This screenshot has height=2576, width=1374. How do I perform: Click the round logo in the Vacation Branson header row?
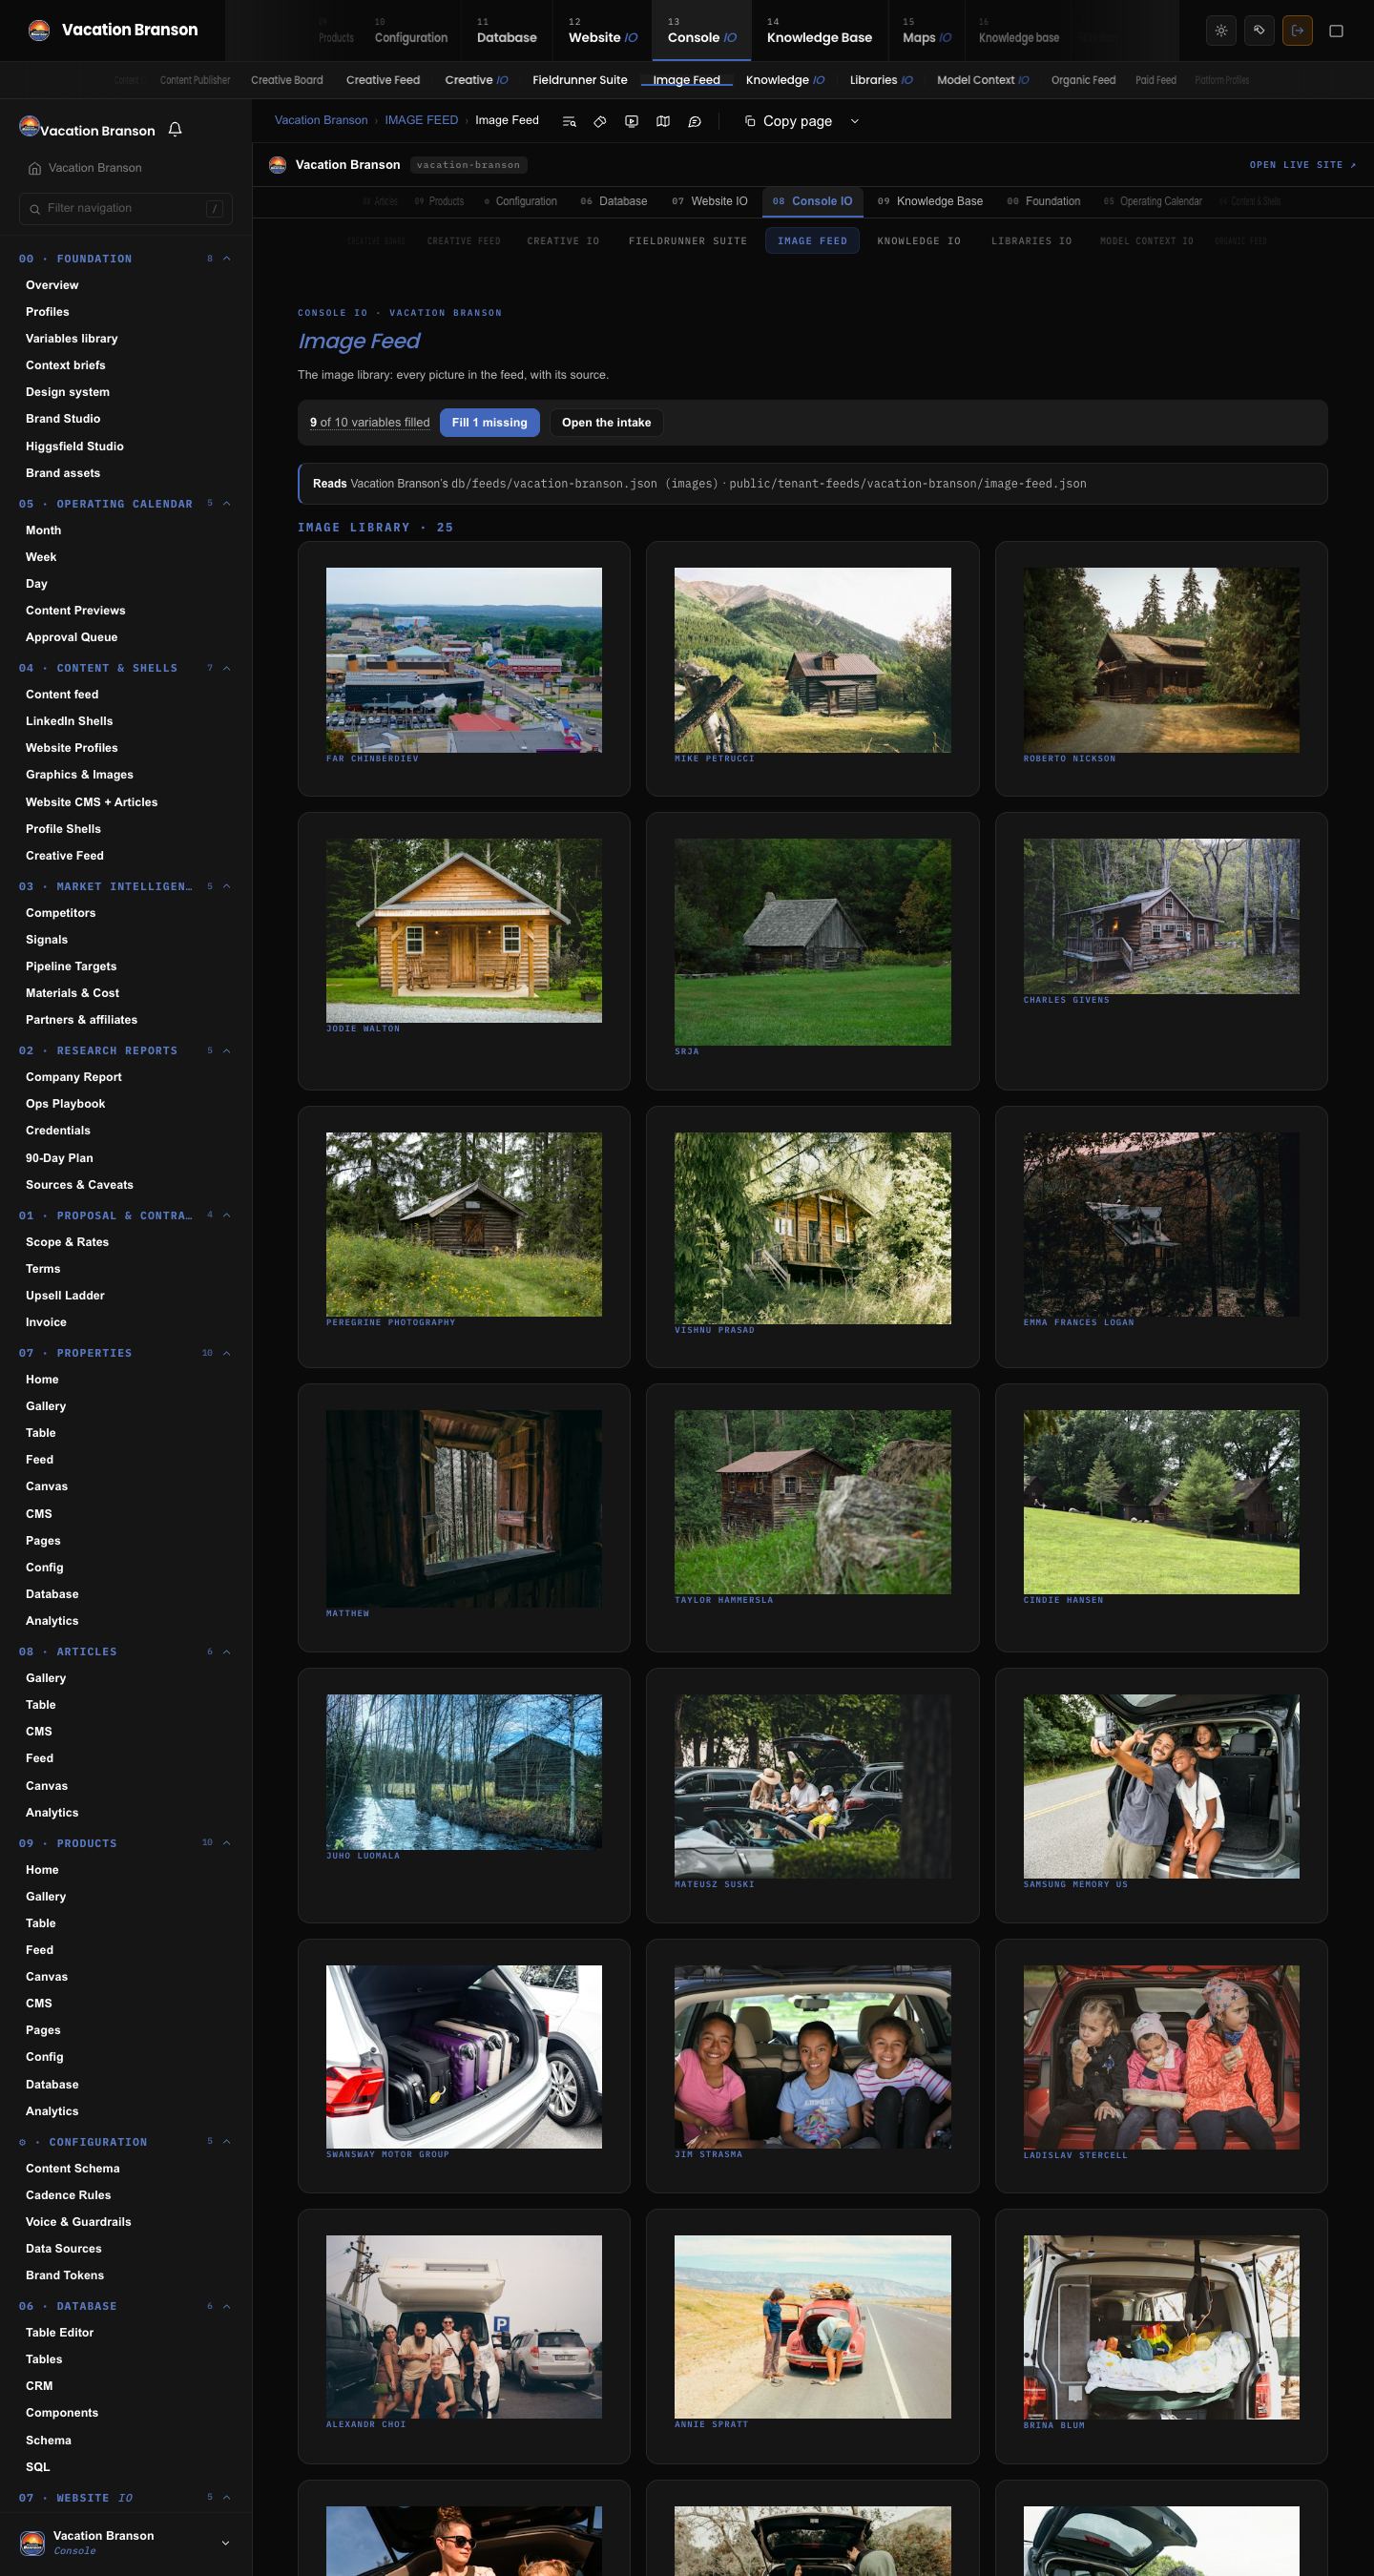[277, 165]
